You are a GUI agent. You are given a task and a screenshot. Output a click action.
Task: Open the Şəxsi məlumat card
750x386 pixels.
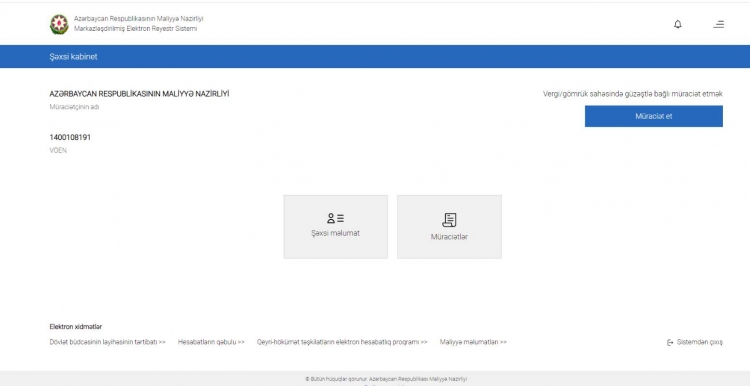pyautogui.click(x=335, y=227)
